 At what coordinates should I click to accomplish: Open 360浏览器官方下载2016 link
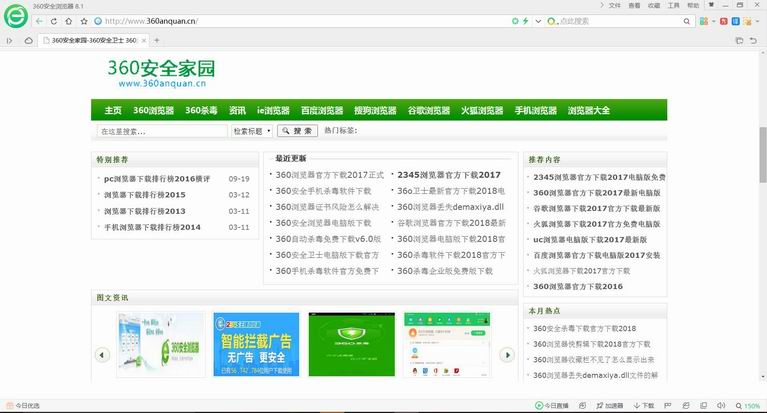point(578,286)
